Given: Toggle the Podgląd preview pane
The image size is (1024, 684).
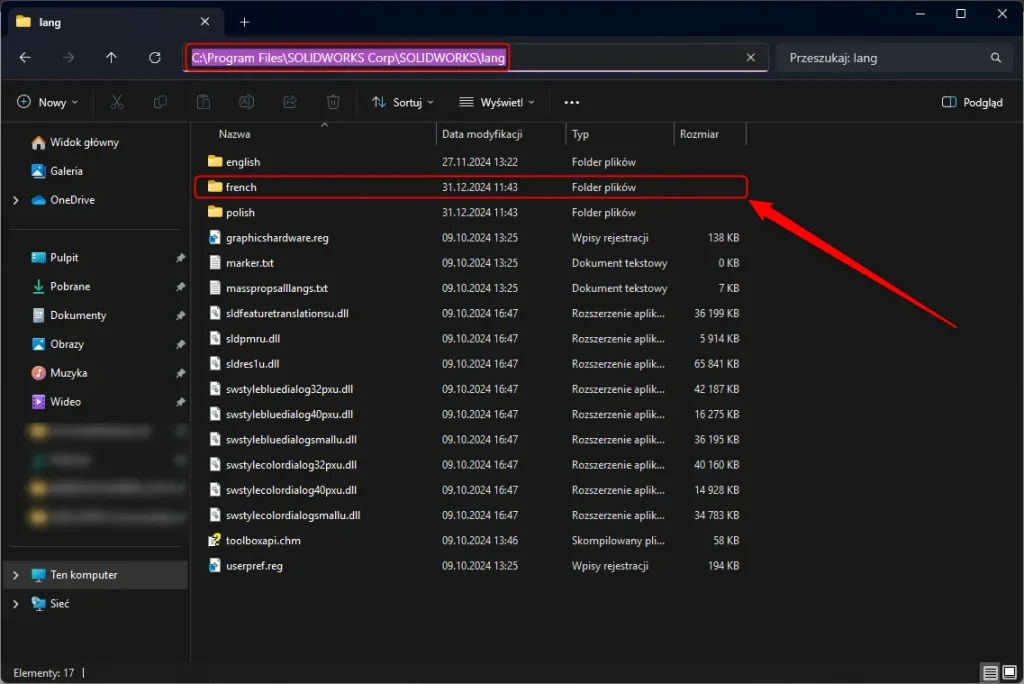Looking at the screenshot, I should point(972,102).
